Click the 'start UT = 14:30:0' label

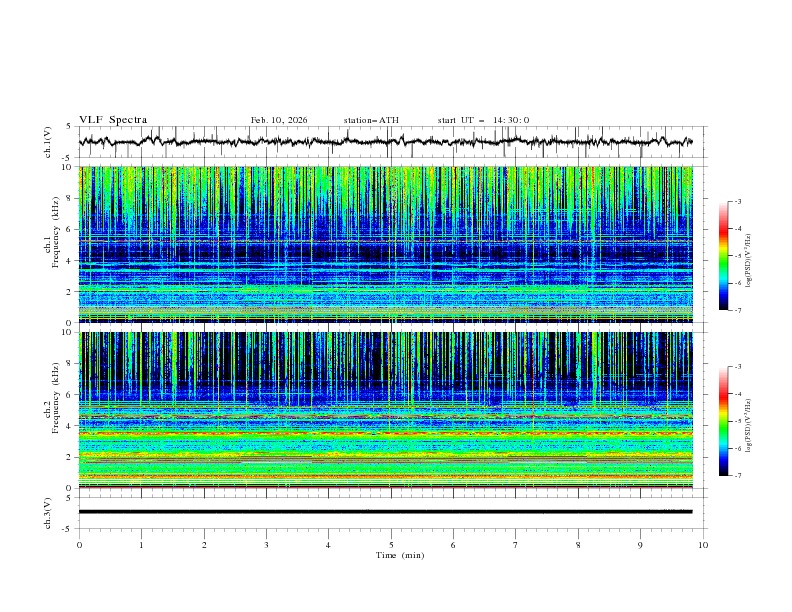[x=483, y=120]
